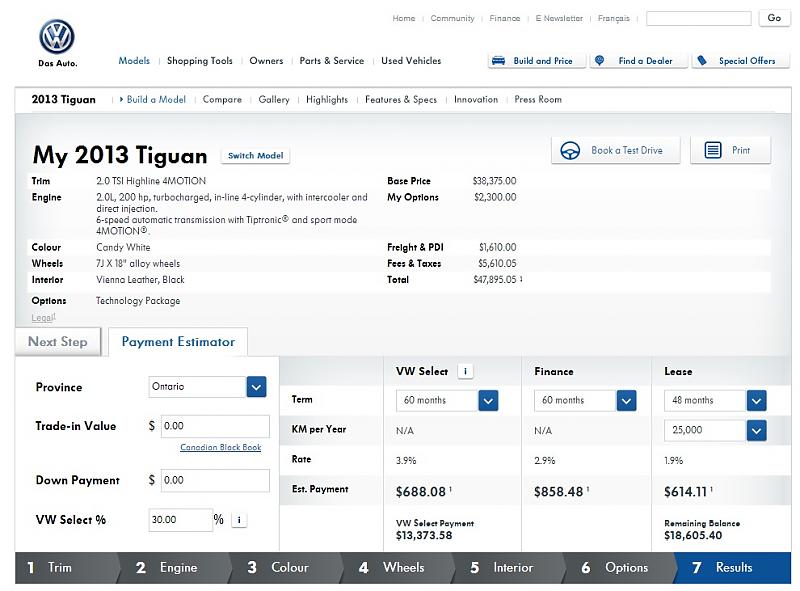Go to step 5 Interior
Screen dimensions: 800x591
(509, 568)
